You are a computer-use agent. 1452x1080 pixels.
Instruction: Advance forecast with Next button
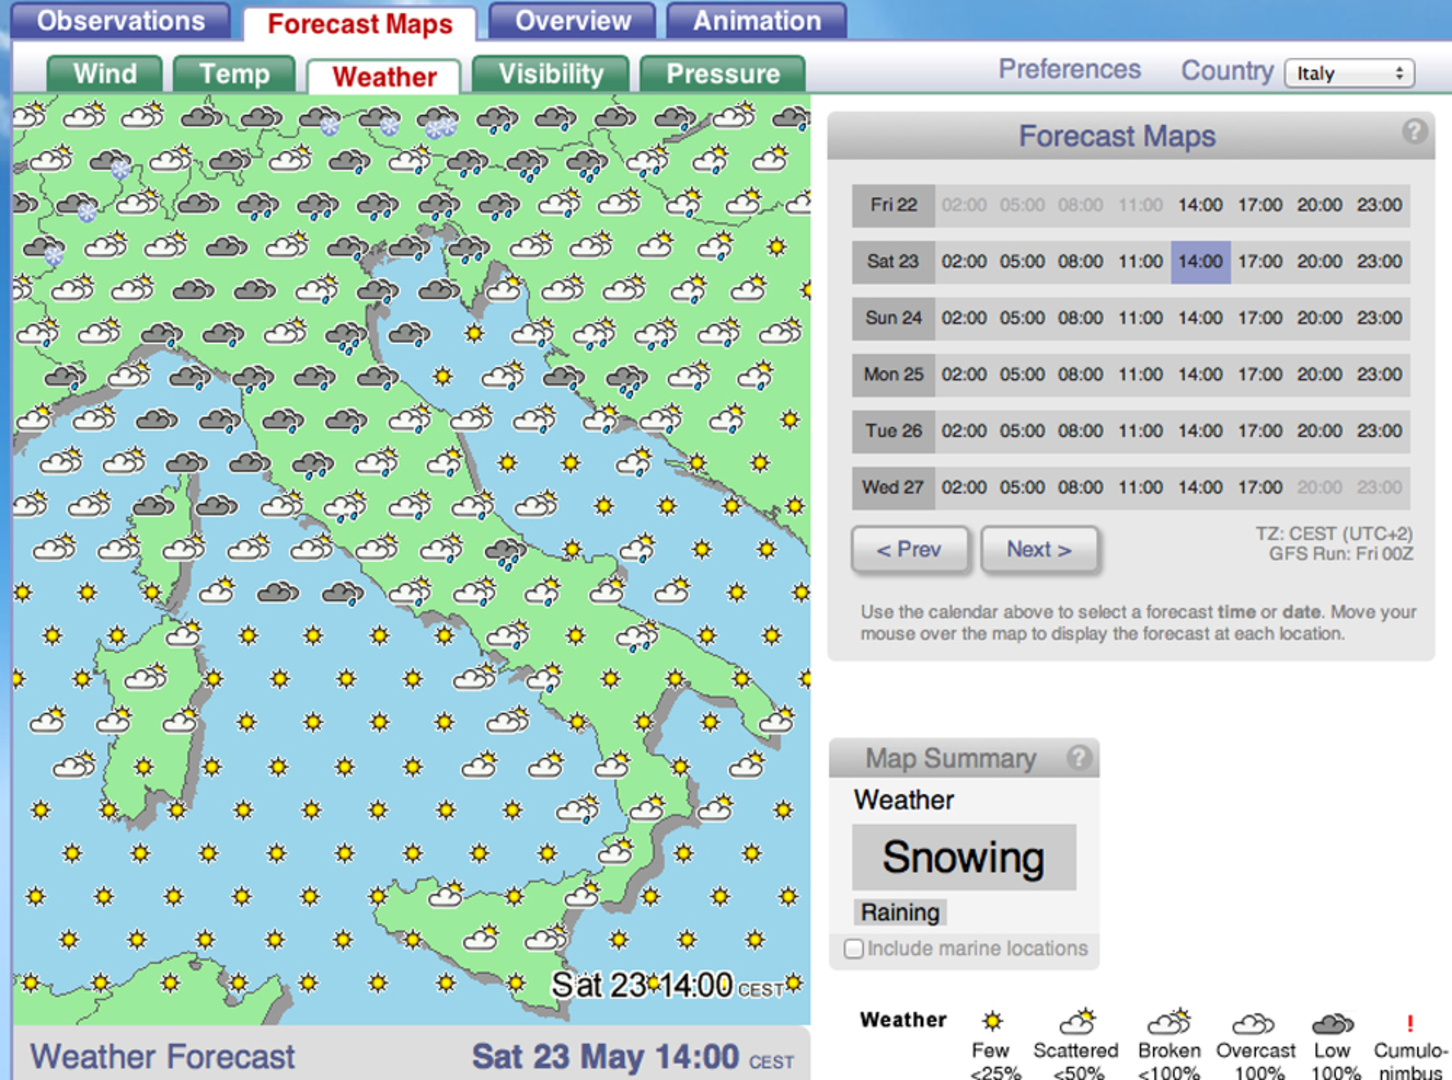point(1039,549)
